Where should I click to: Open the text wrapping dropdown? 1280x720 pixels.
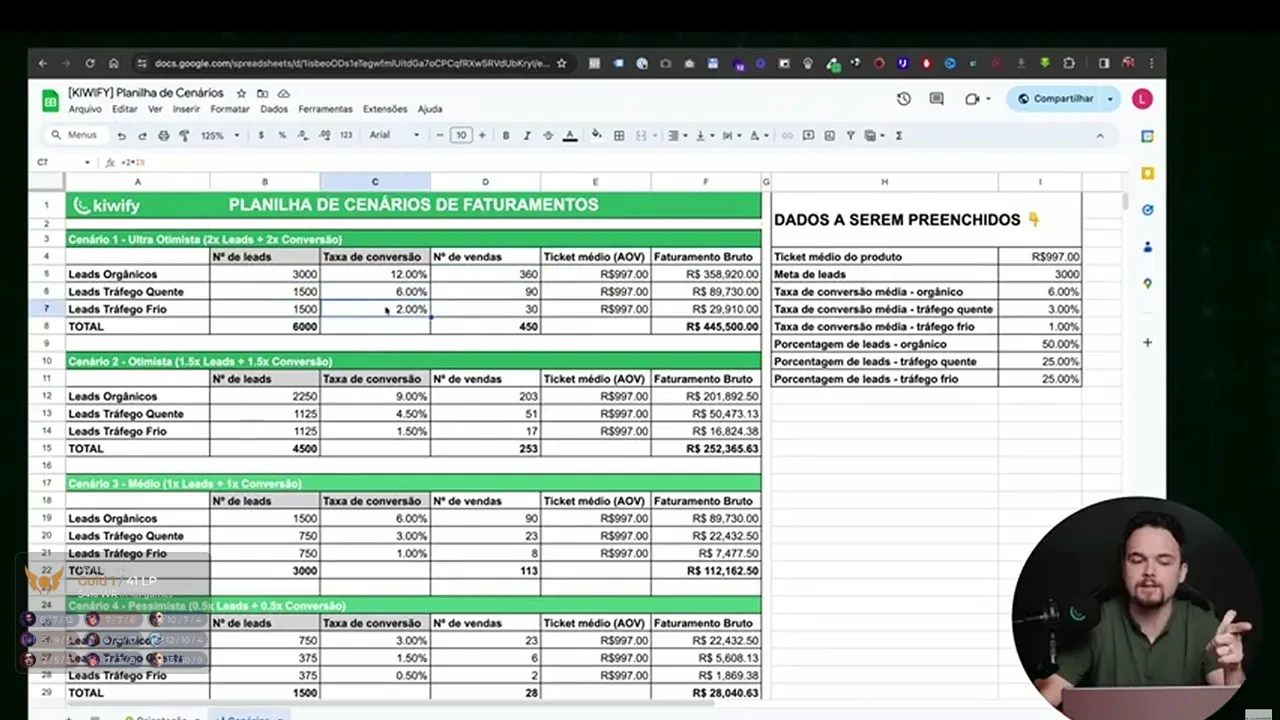[730, 135]
